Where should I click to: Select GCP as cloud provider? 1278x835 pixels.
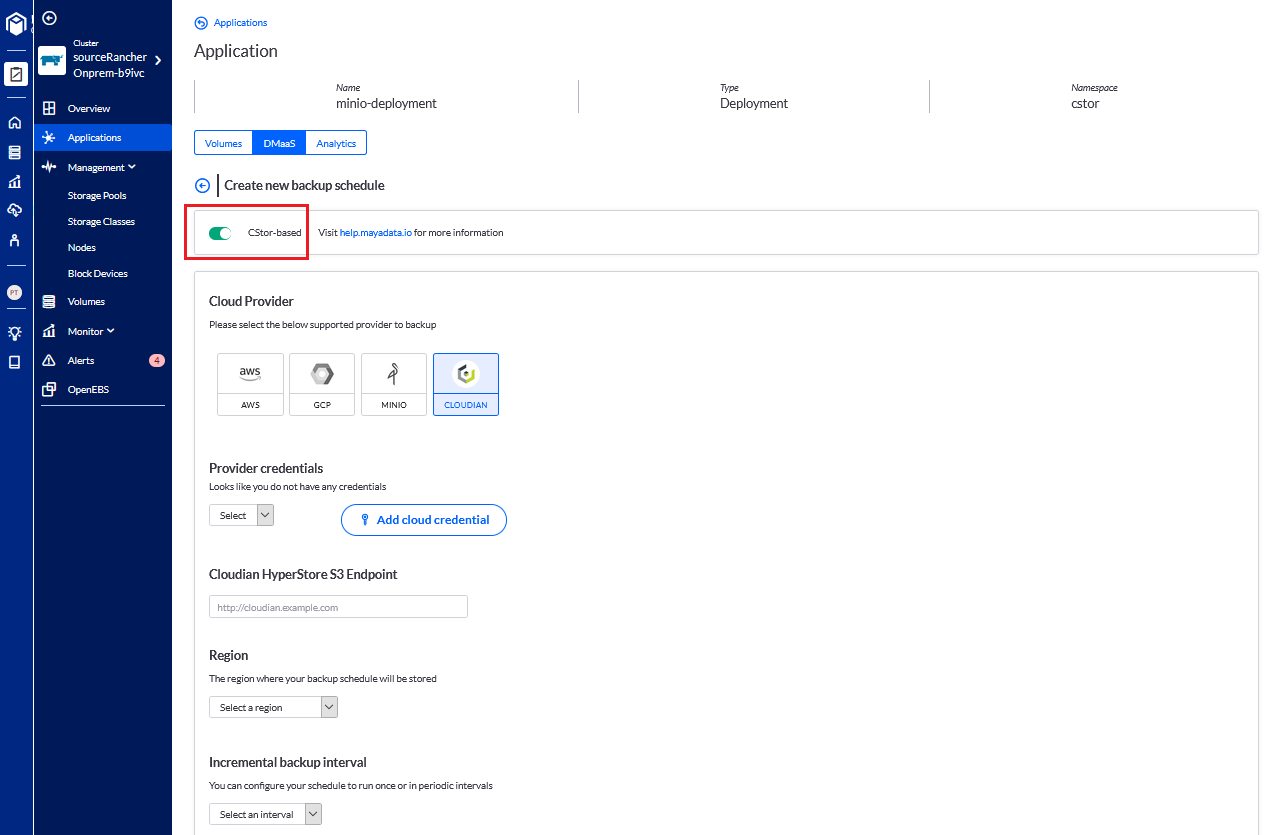(322, 384)
